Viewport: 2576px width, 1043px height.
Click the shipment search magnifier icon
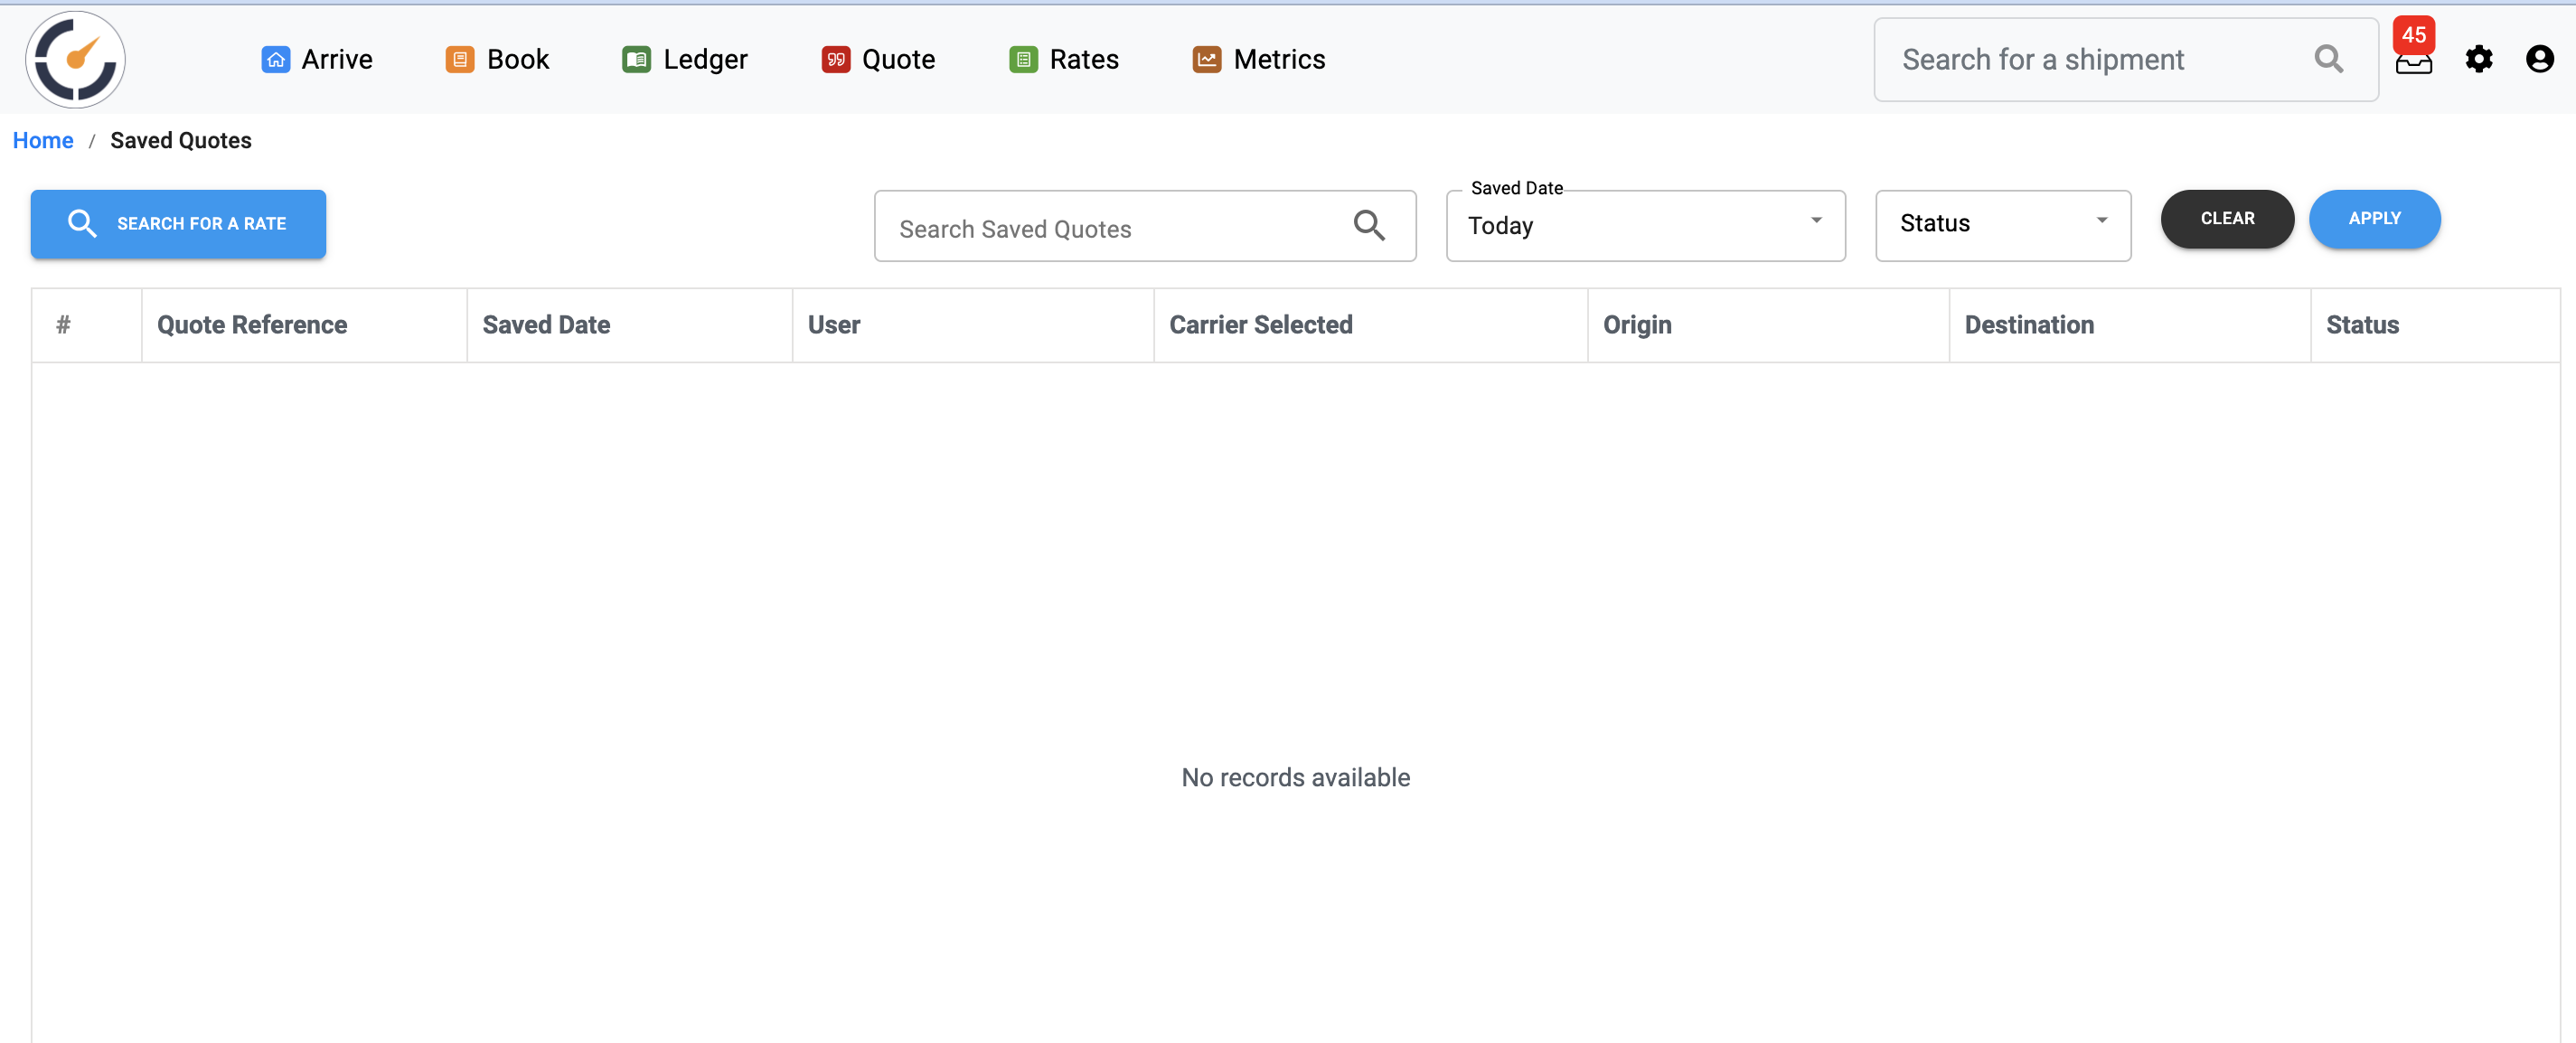(2328, 59)
